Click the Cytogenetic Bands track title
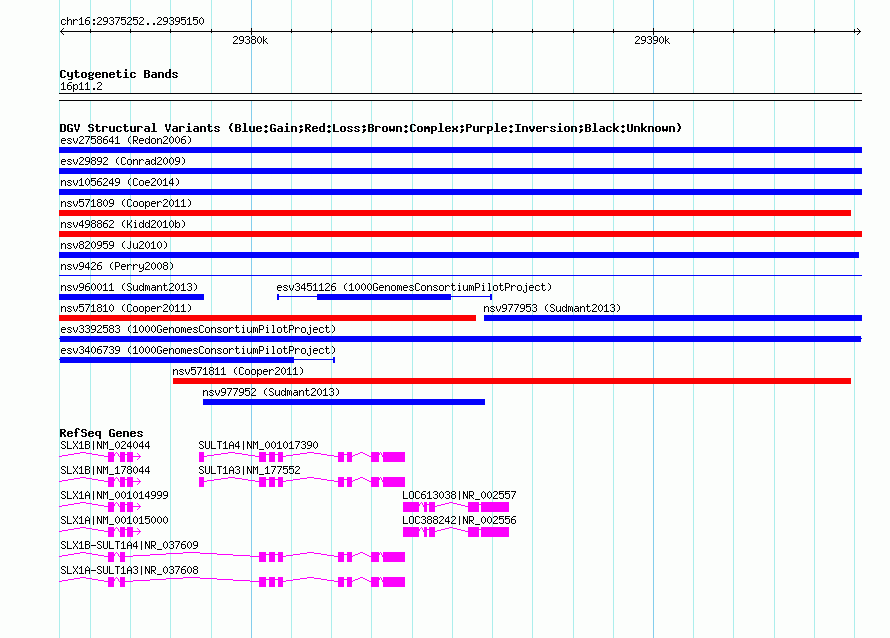Viewport: 890px width, 638px height. pyautogui.click(x=119, y=74)
